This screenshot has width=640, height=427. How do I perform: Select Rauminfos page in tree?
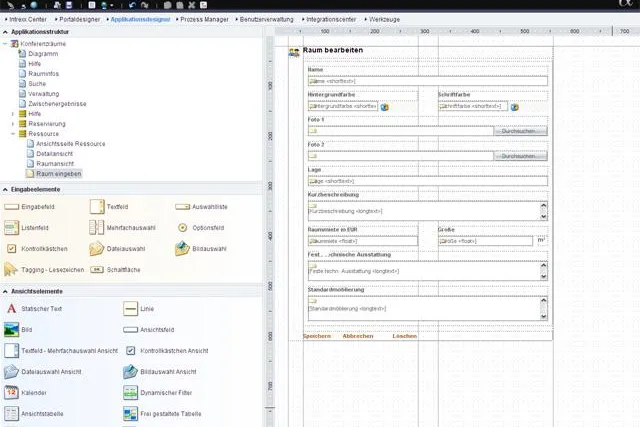tap(39, 74)
